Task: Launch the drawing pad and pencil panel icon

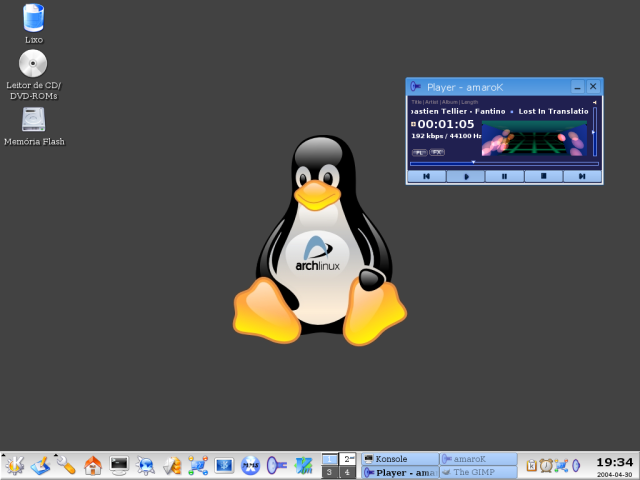Action: [40, 465]
